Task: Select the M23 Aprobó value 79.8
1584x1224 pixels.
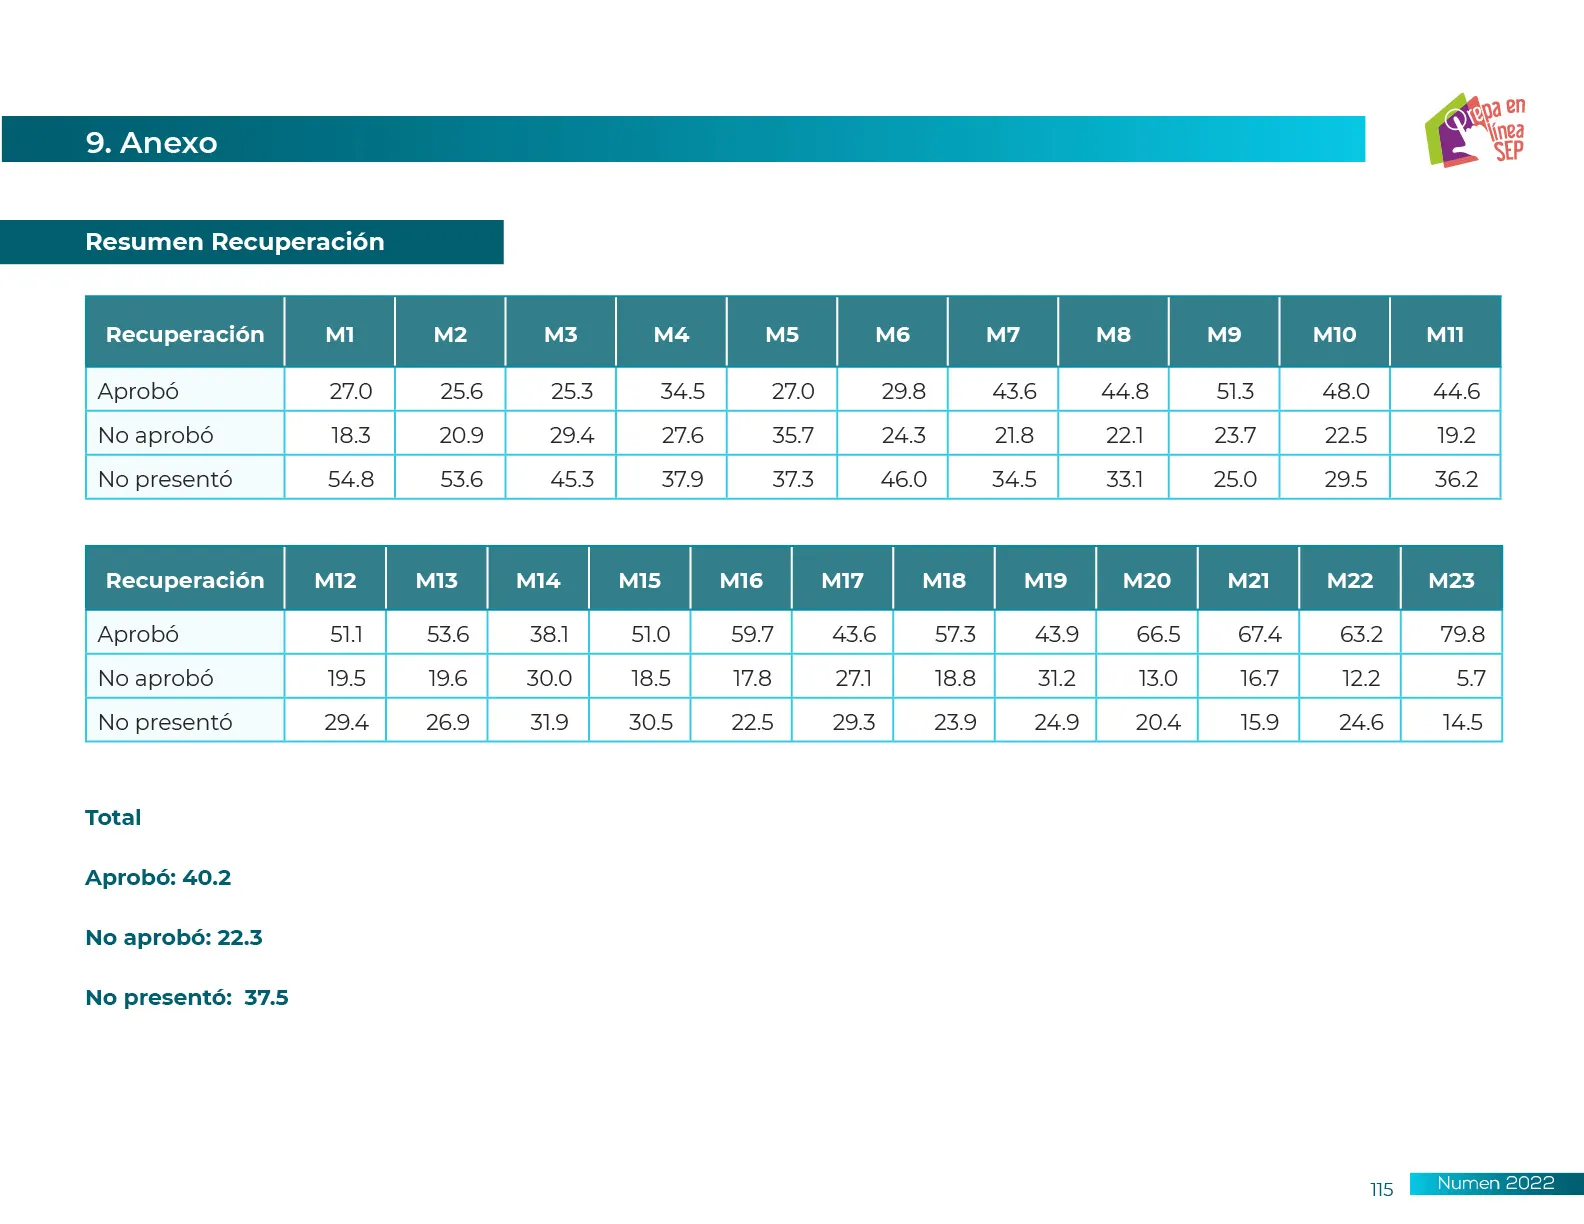Action: point(1462,634)
